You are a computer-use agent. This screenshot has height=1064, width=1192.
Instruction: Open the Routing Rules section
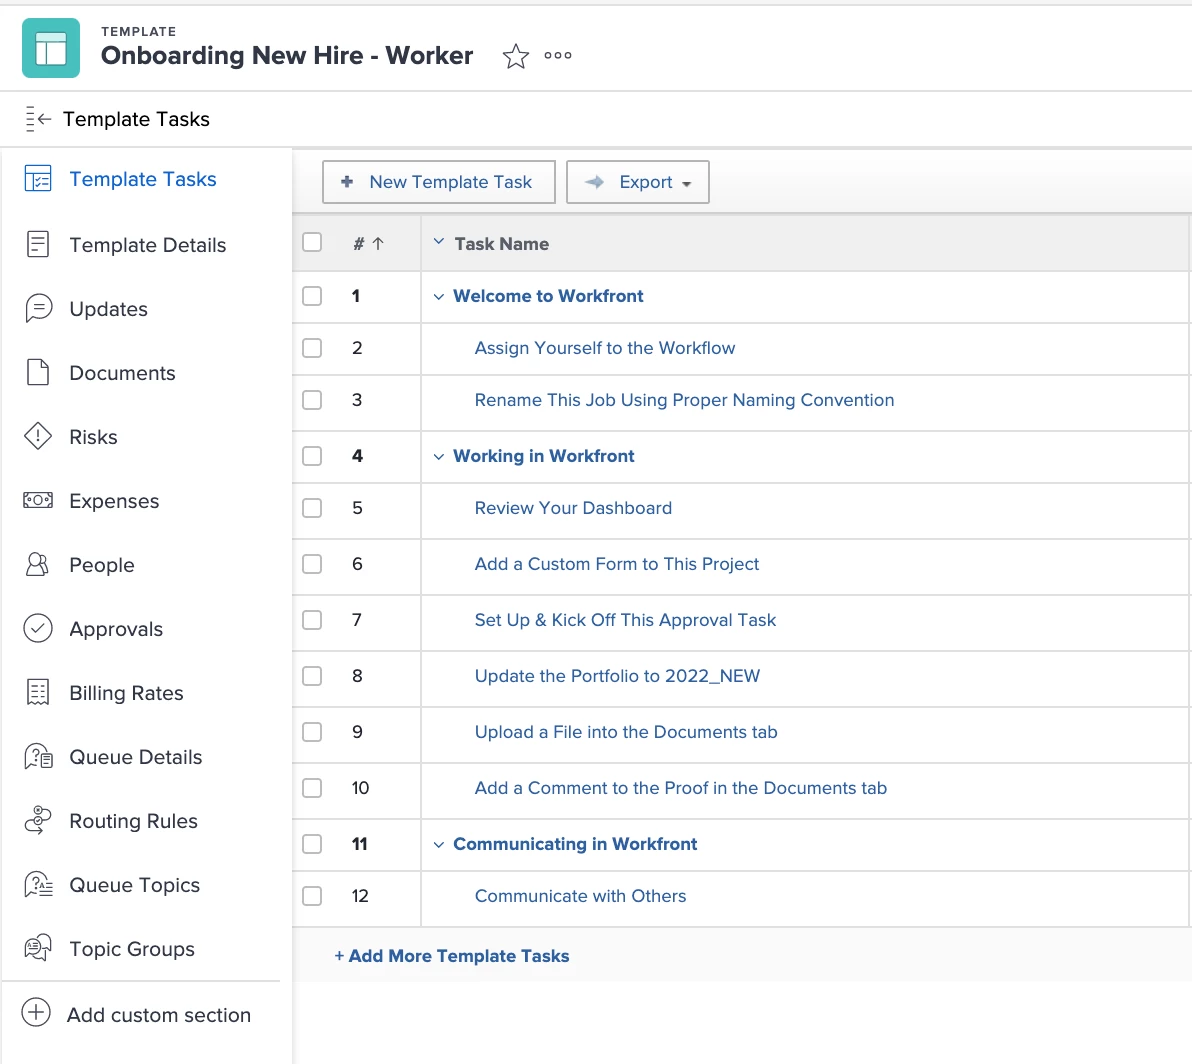(x=133, y=821)
